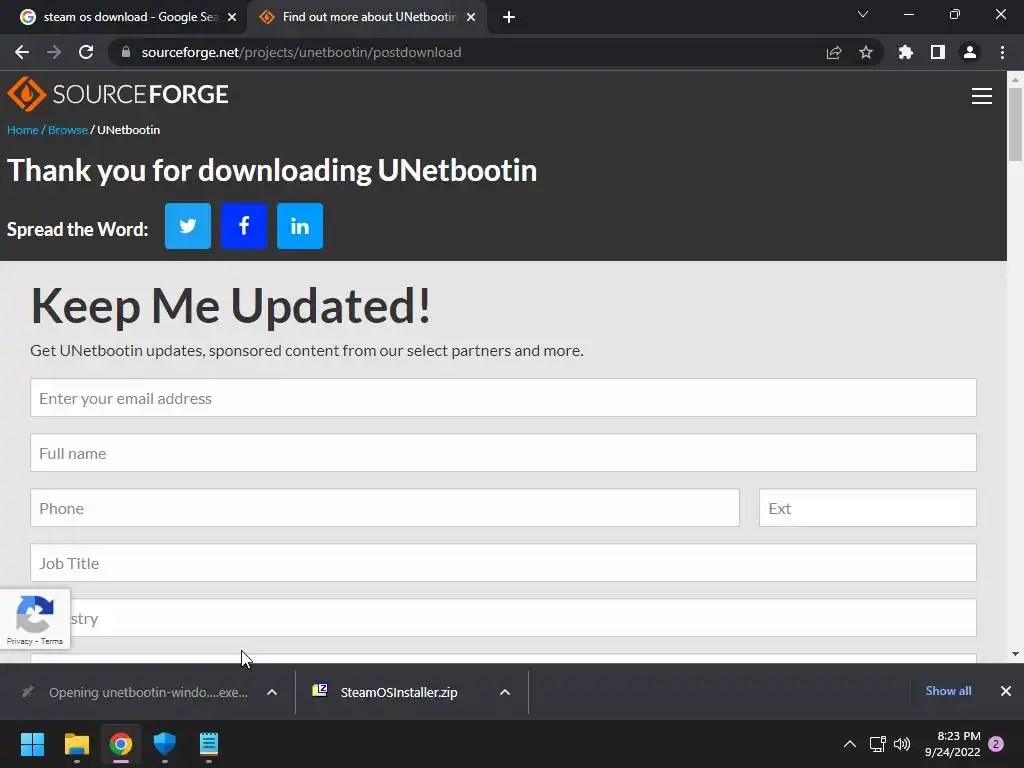Open the SourceForge hamburger menu

(x=982, y=96)
